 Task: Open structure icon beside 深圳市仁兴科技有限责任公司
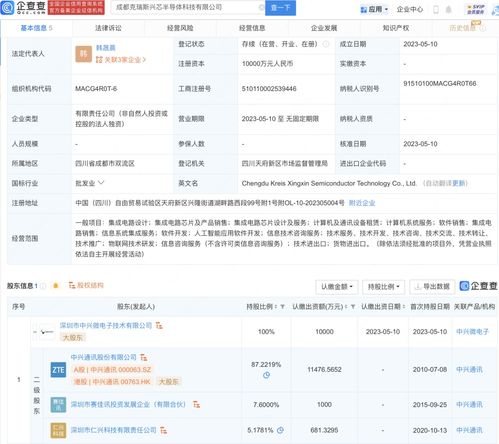point(163,430)
